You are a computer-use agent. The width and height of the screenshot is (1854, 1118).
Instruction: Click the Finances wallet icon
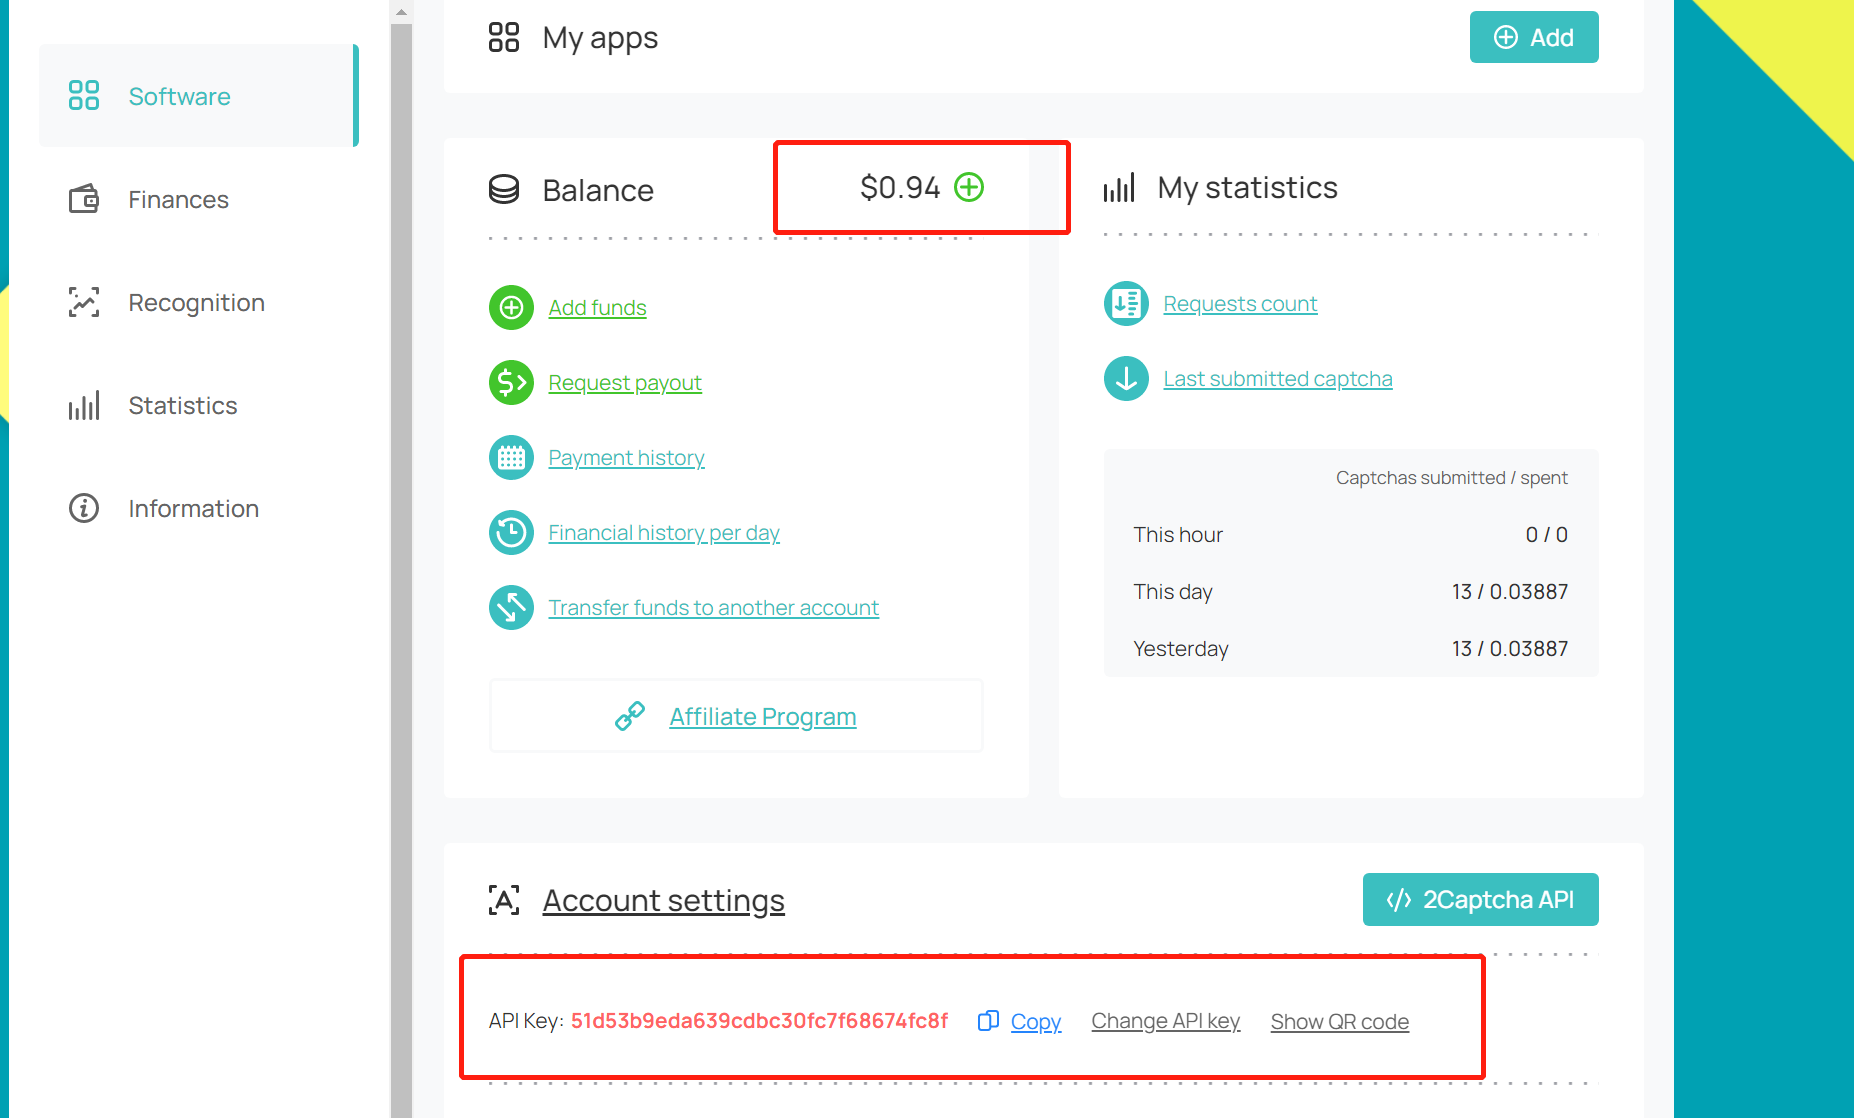84,199
